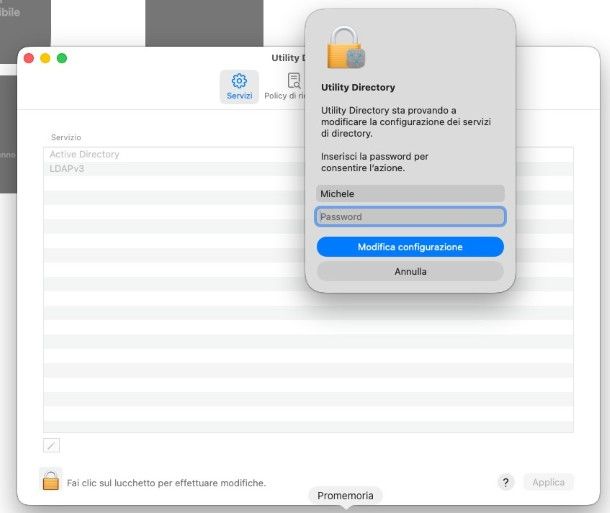Click the Utility Directory heading in the dialog
Viewport: 610px width, 513px height.
coord(358,88)
